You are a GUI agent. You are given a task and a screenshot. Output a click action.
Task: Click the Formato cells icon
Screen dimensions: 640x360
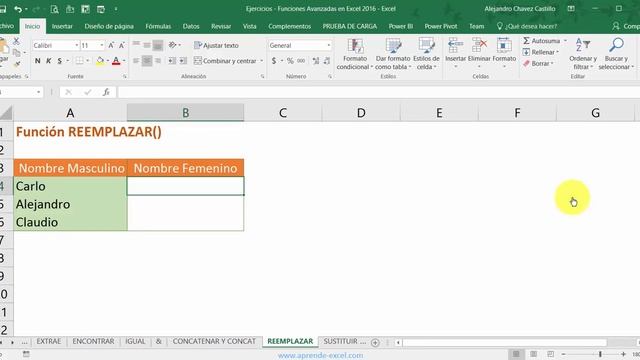pyautogui.click(x=504, y=45)
